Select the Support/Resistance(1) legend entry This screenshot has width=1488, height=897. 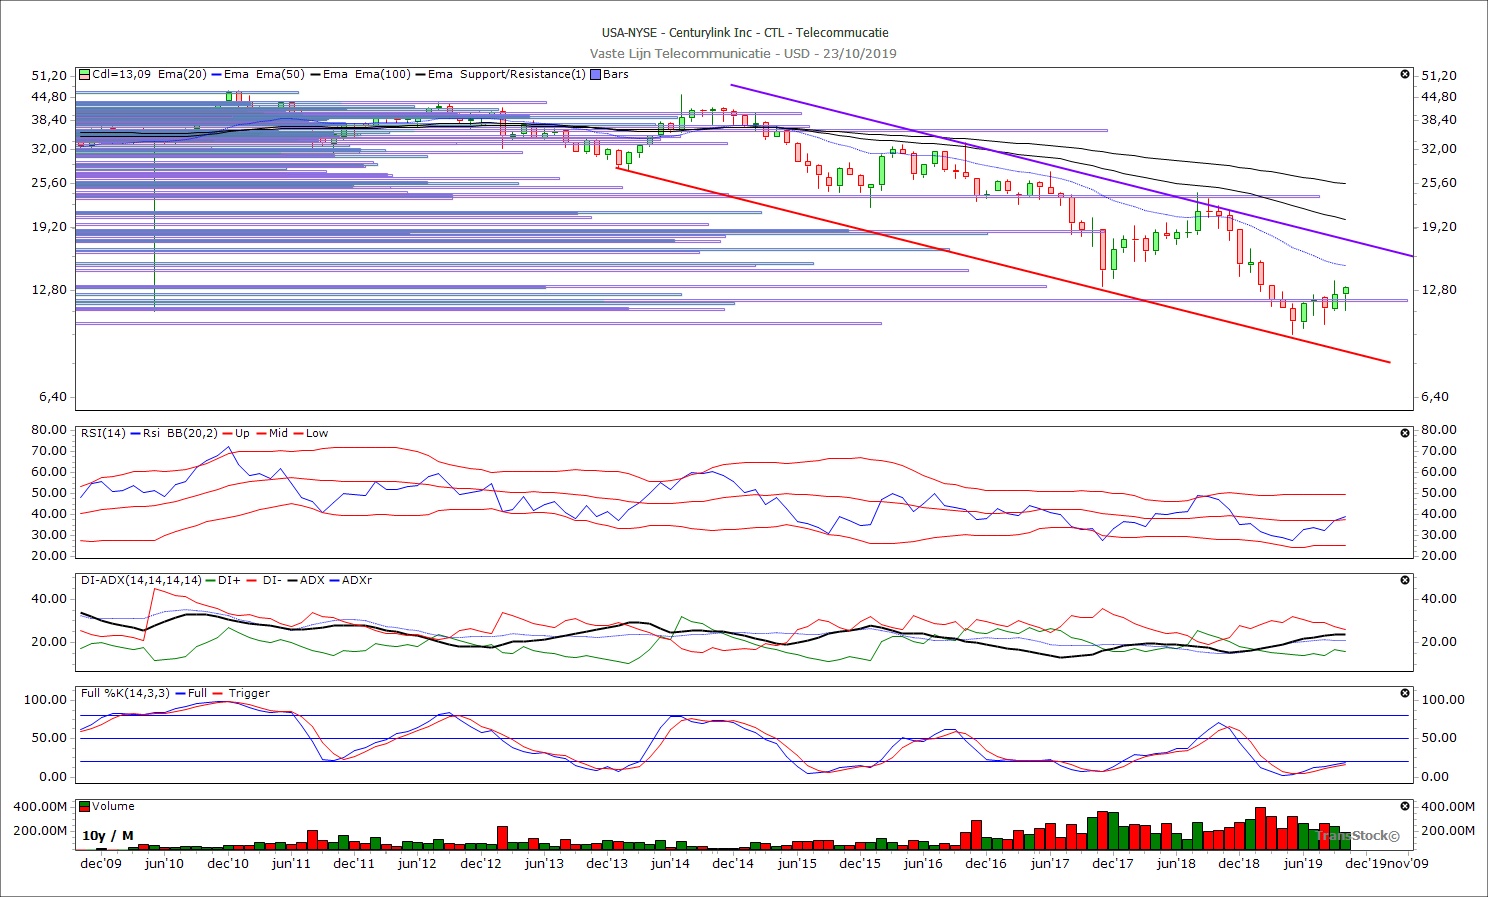pyautogui.click(x=523, y=75)
